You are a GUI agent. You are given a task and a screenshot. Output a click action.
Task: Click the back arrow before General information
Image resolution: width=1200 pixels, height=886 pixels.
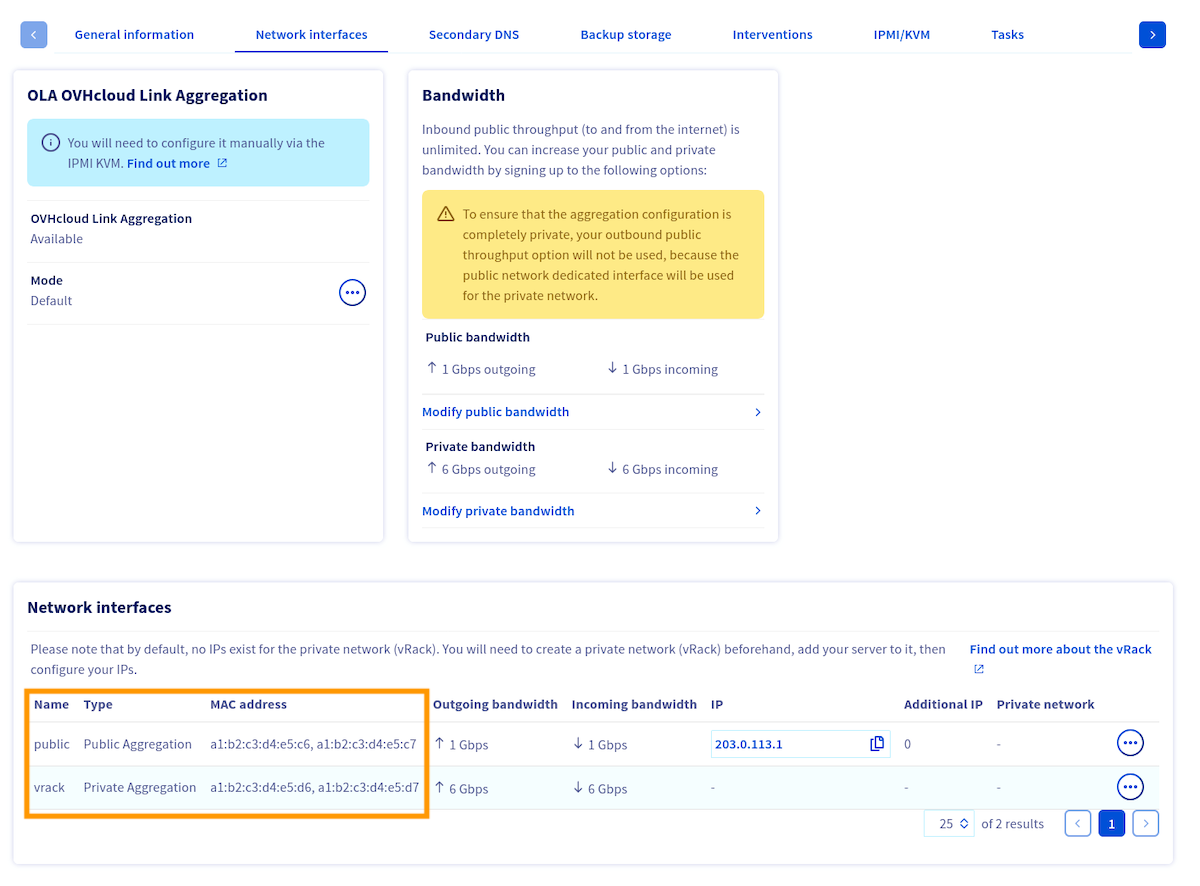(x=33, y=34)
